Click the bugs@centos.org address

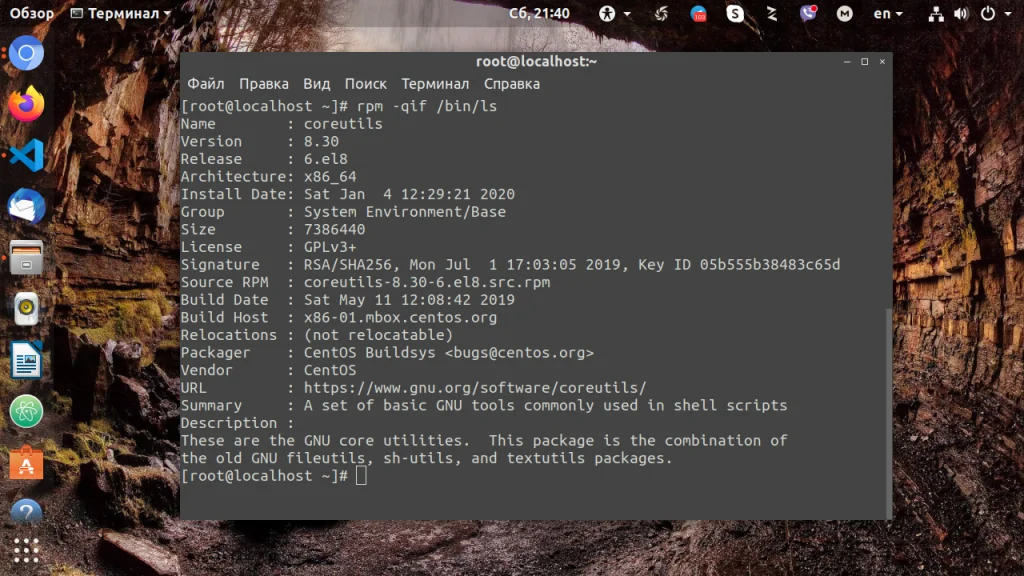(x=519, y=353)
